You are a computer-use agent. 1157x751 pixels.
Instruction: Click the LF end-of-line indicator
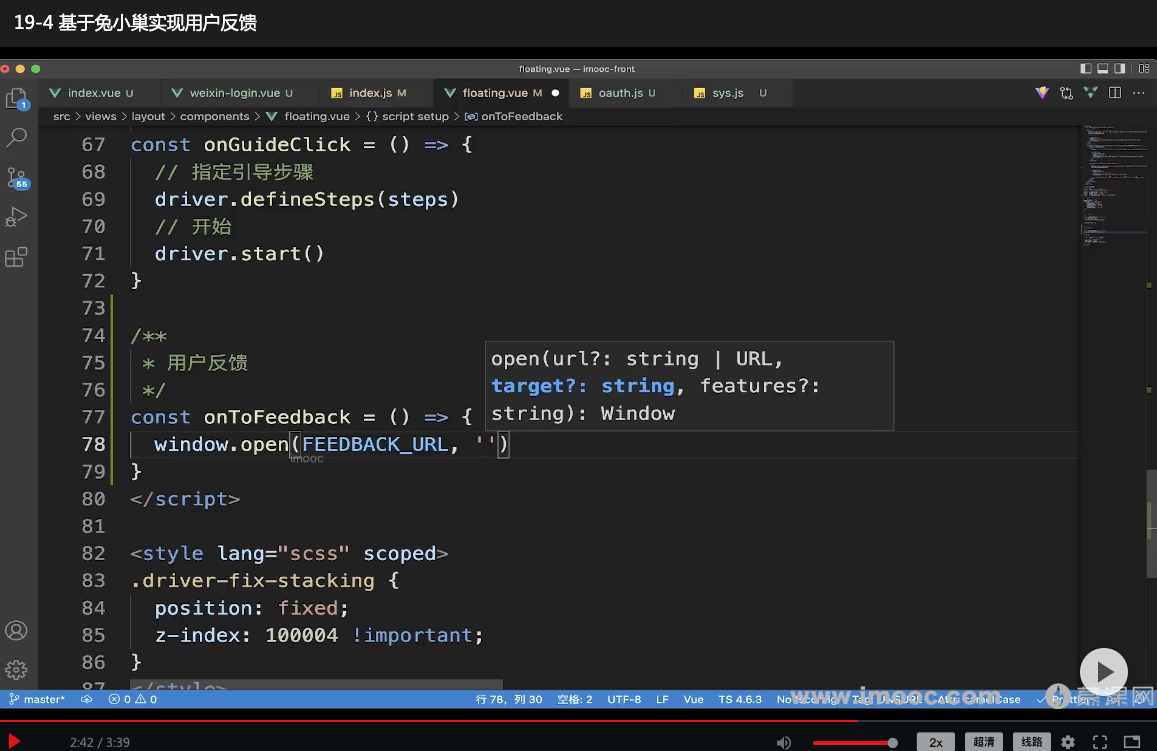point(663,699)
